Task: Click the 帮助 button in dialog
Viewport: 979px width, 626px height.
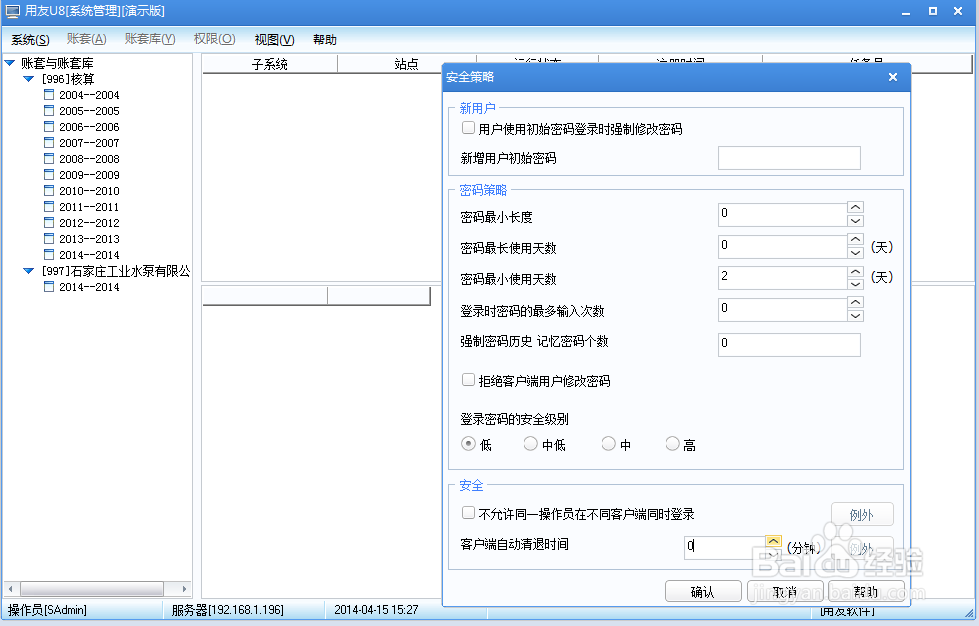Action: tap(866, 591)
